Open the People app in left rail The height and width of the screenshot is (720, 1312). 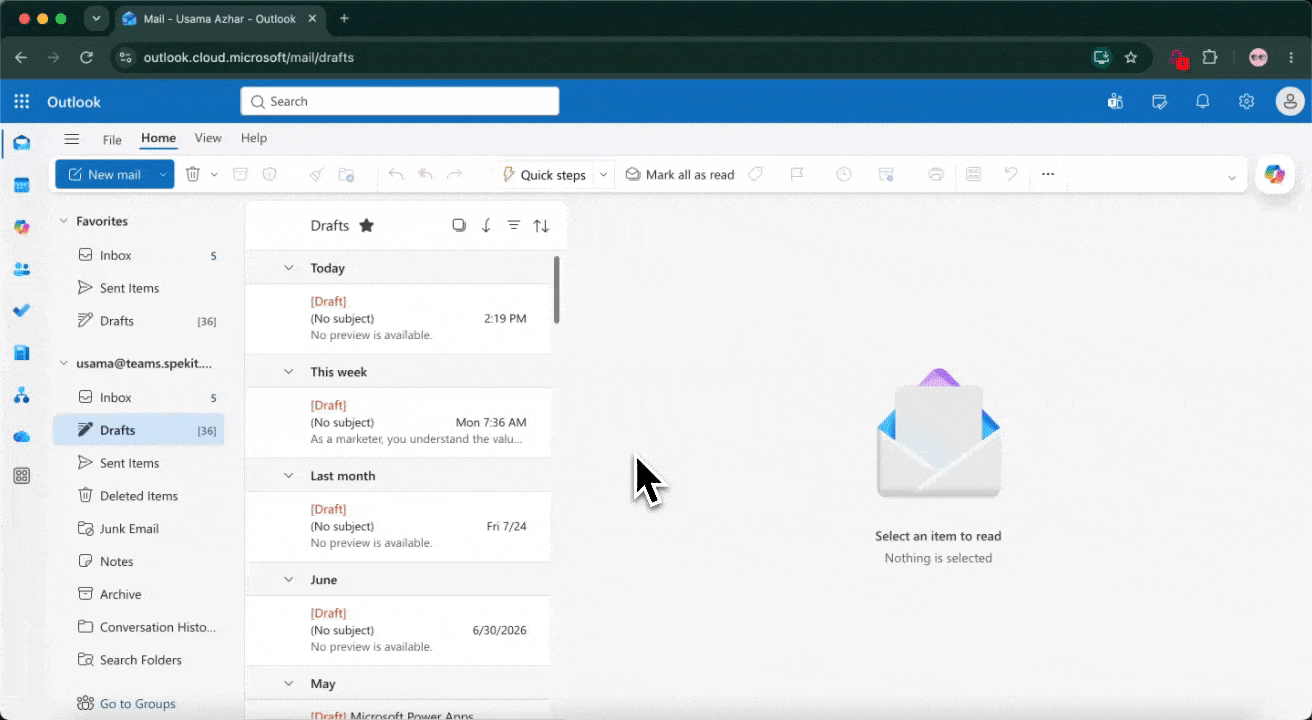21,269
